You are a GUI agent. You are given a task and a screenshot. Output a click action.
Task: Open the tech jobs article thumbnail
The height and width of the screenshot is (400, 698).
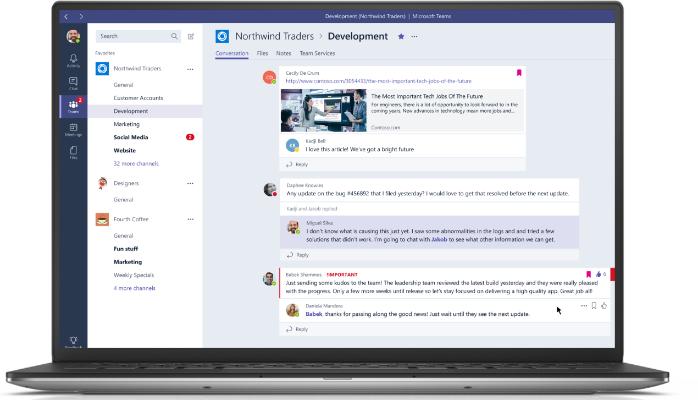(324, 110)
